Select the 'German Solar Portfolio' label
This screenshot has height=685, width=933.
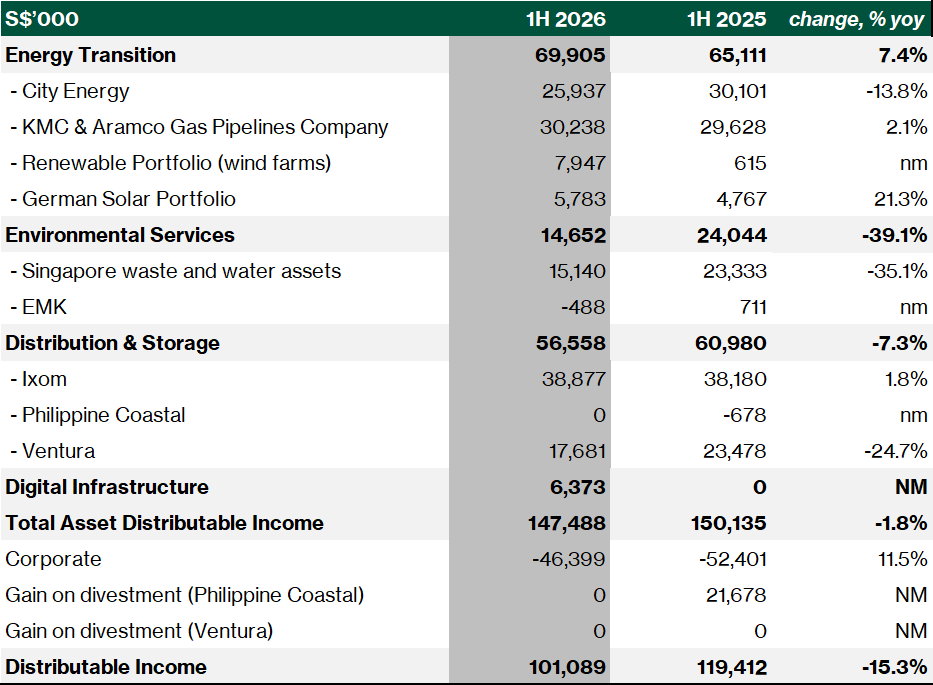click(x=129, y=199)
